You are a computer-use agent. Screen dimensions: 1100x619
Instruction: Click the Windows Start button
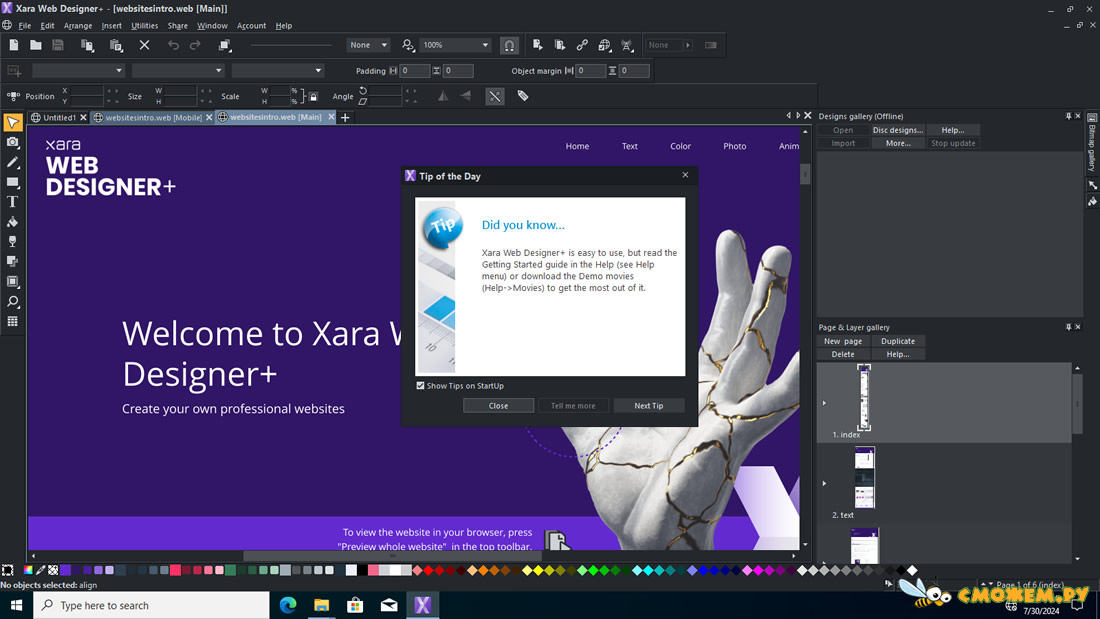pyautogui.click(x=16, y=605)
